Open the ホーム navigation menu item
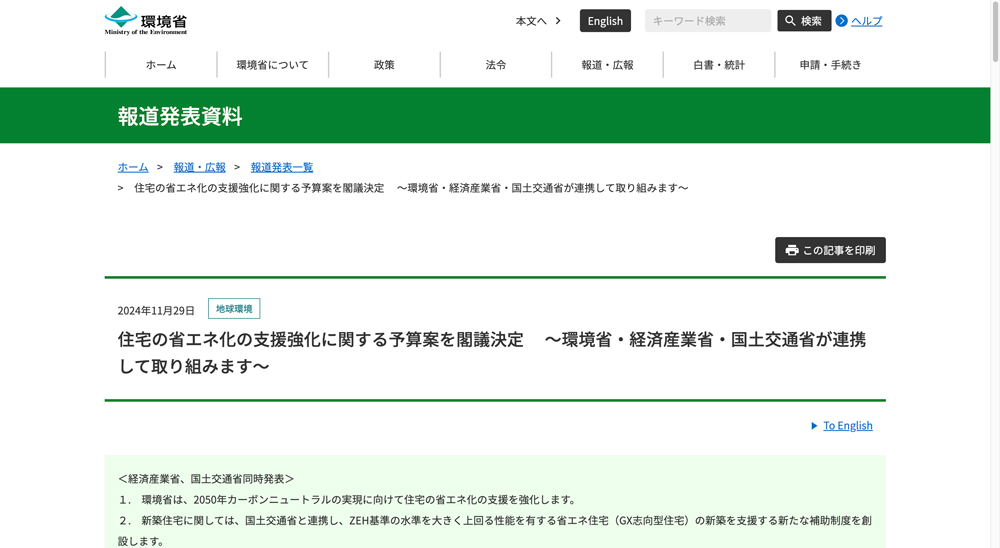Screen dimensions: 1000x548 [161, 65]
